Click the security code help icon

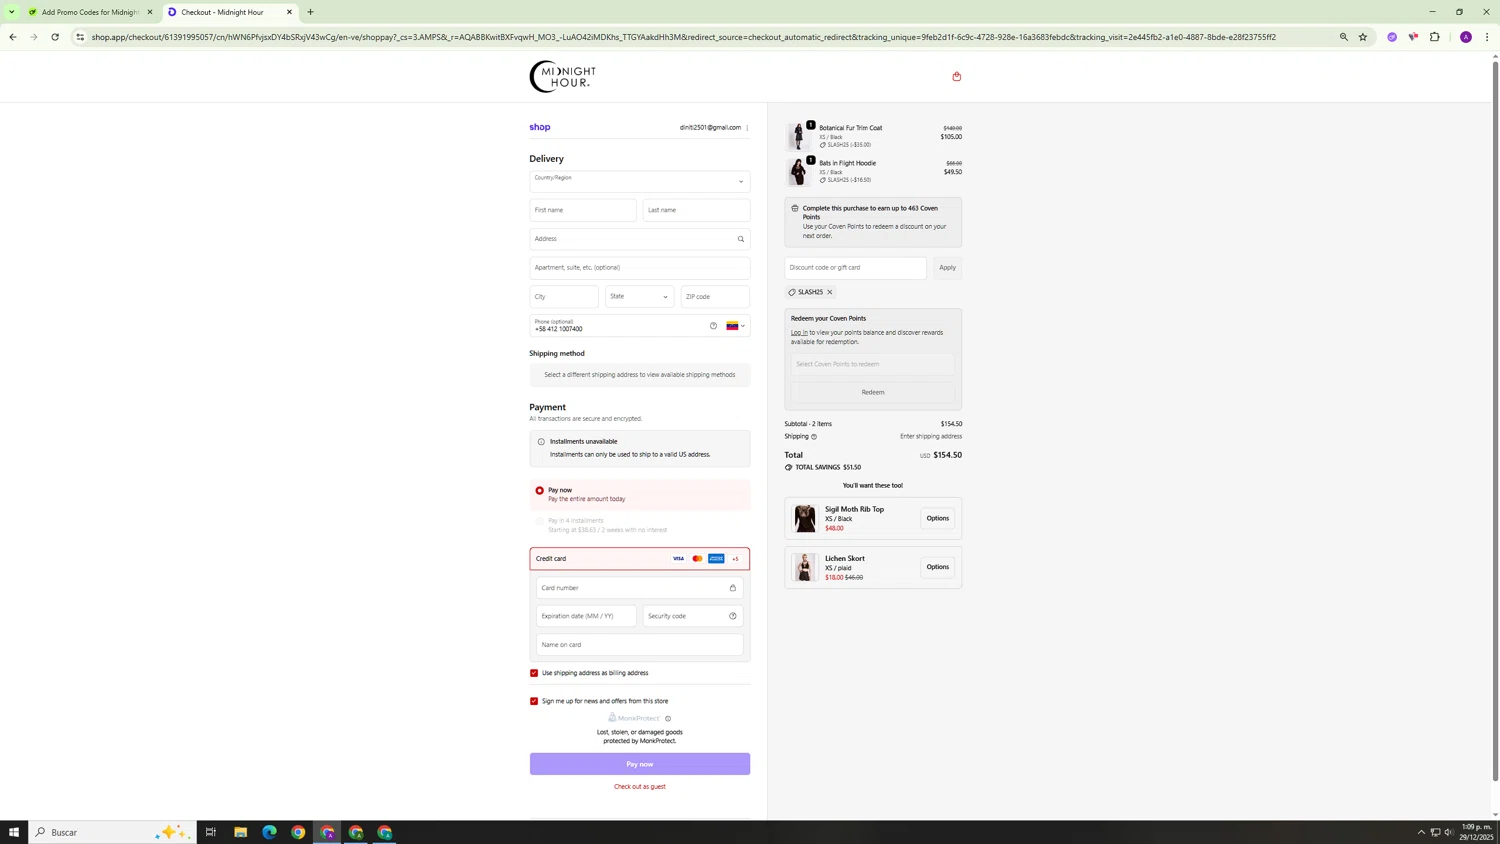(x=733, y=616)
